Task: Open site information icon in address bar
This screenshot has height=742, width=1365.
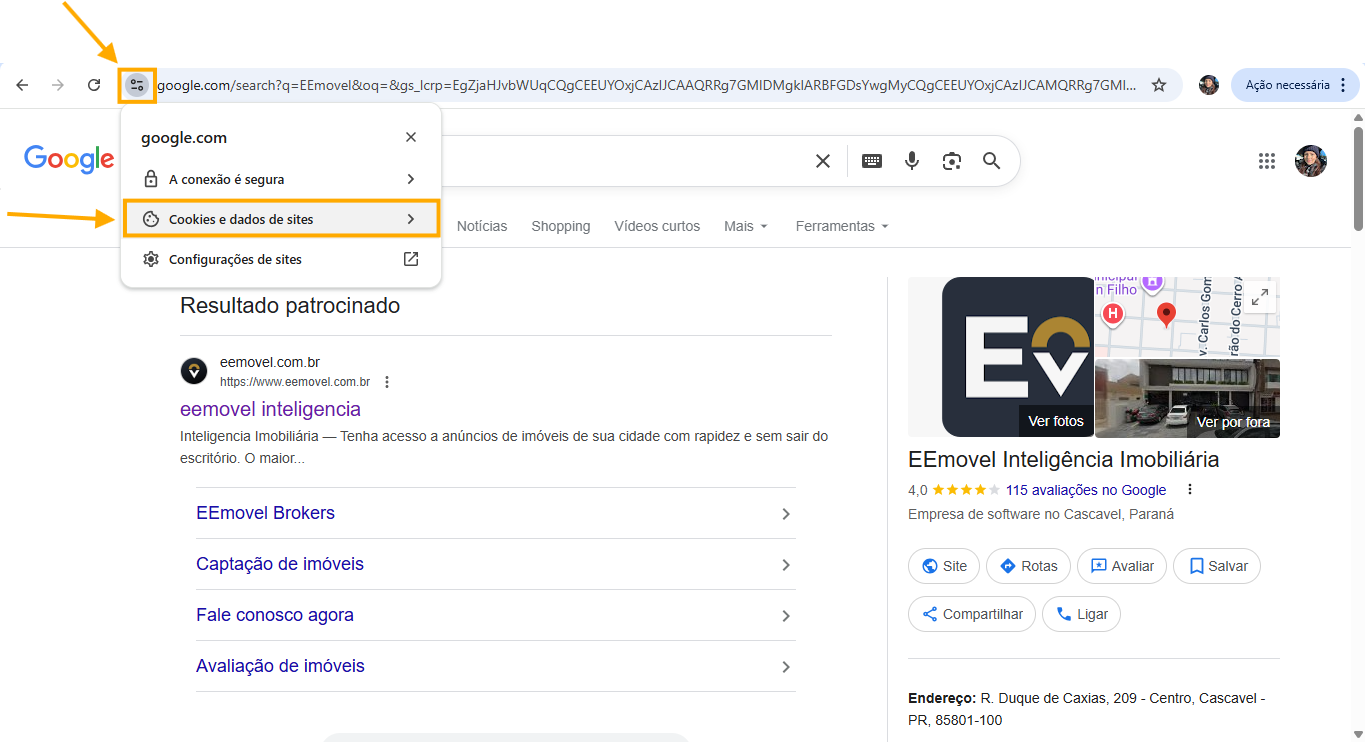Action: click(137, 85)
